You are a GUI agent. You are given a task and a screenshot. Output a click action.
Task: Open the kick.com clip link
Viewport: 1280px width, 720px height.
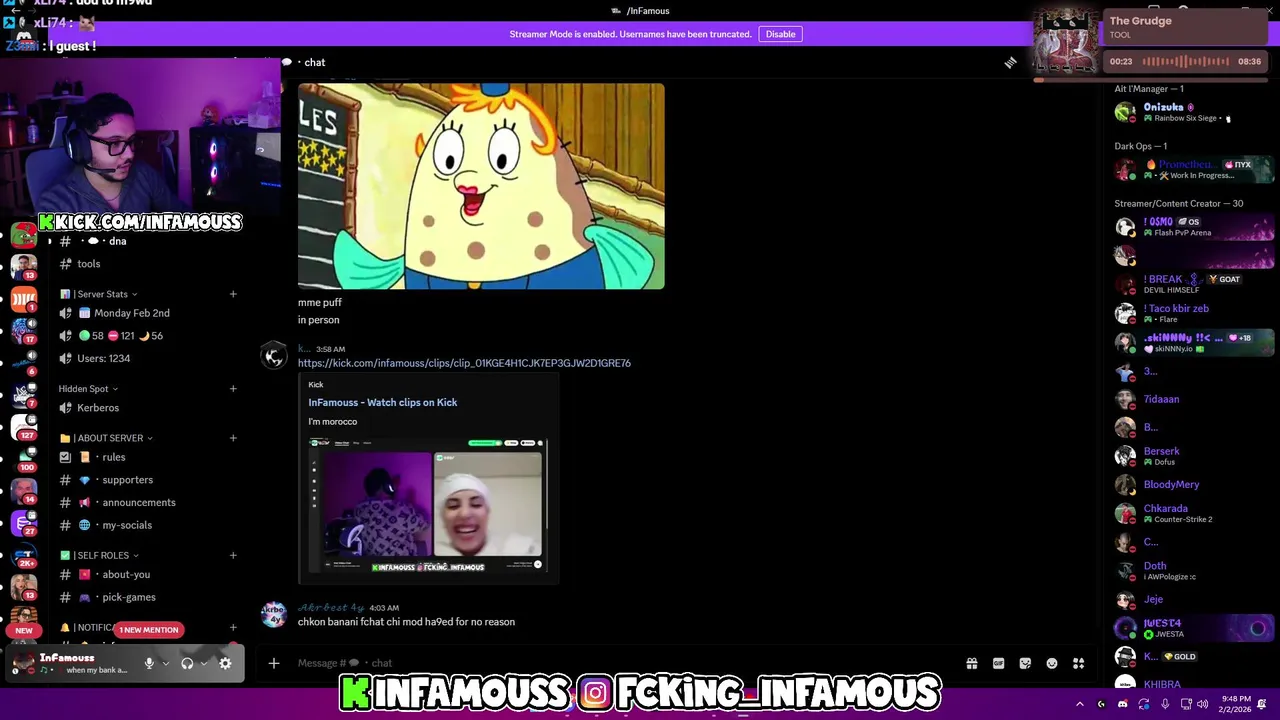point(464,363)
